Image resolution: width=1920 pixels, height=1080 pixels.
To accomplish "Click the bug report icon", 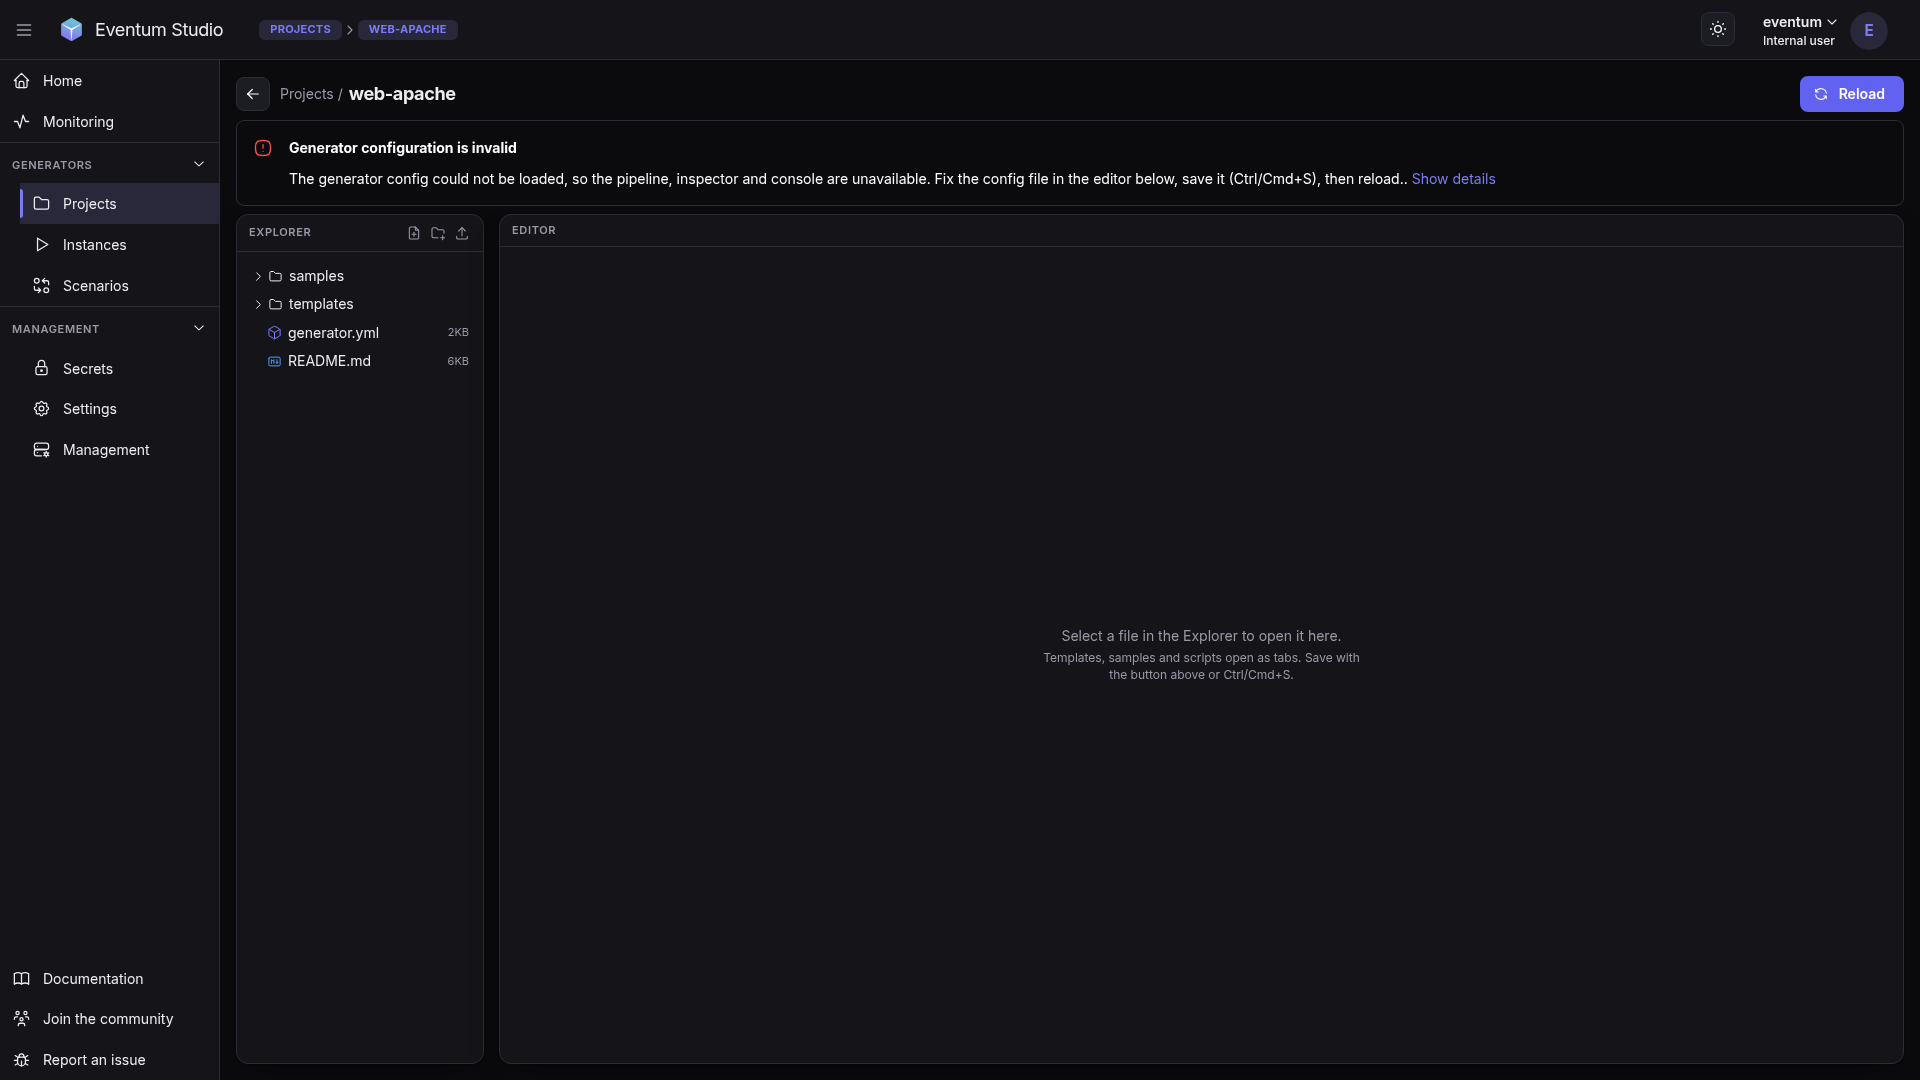I will click(x=21, y=1060).
